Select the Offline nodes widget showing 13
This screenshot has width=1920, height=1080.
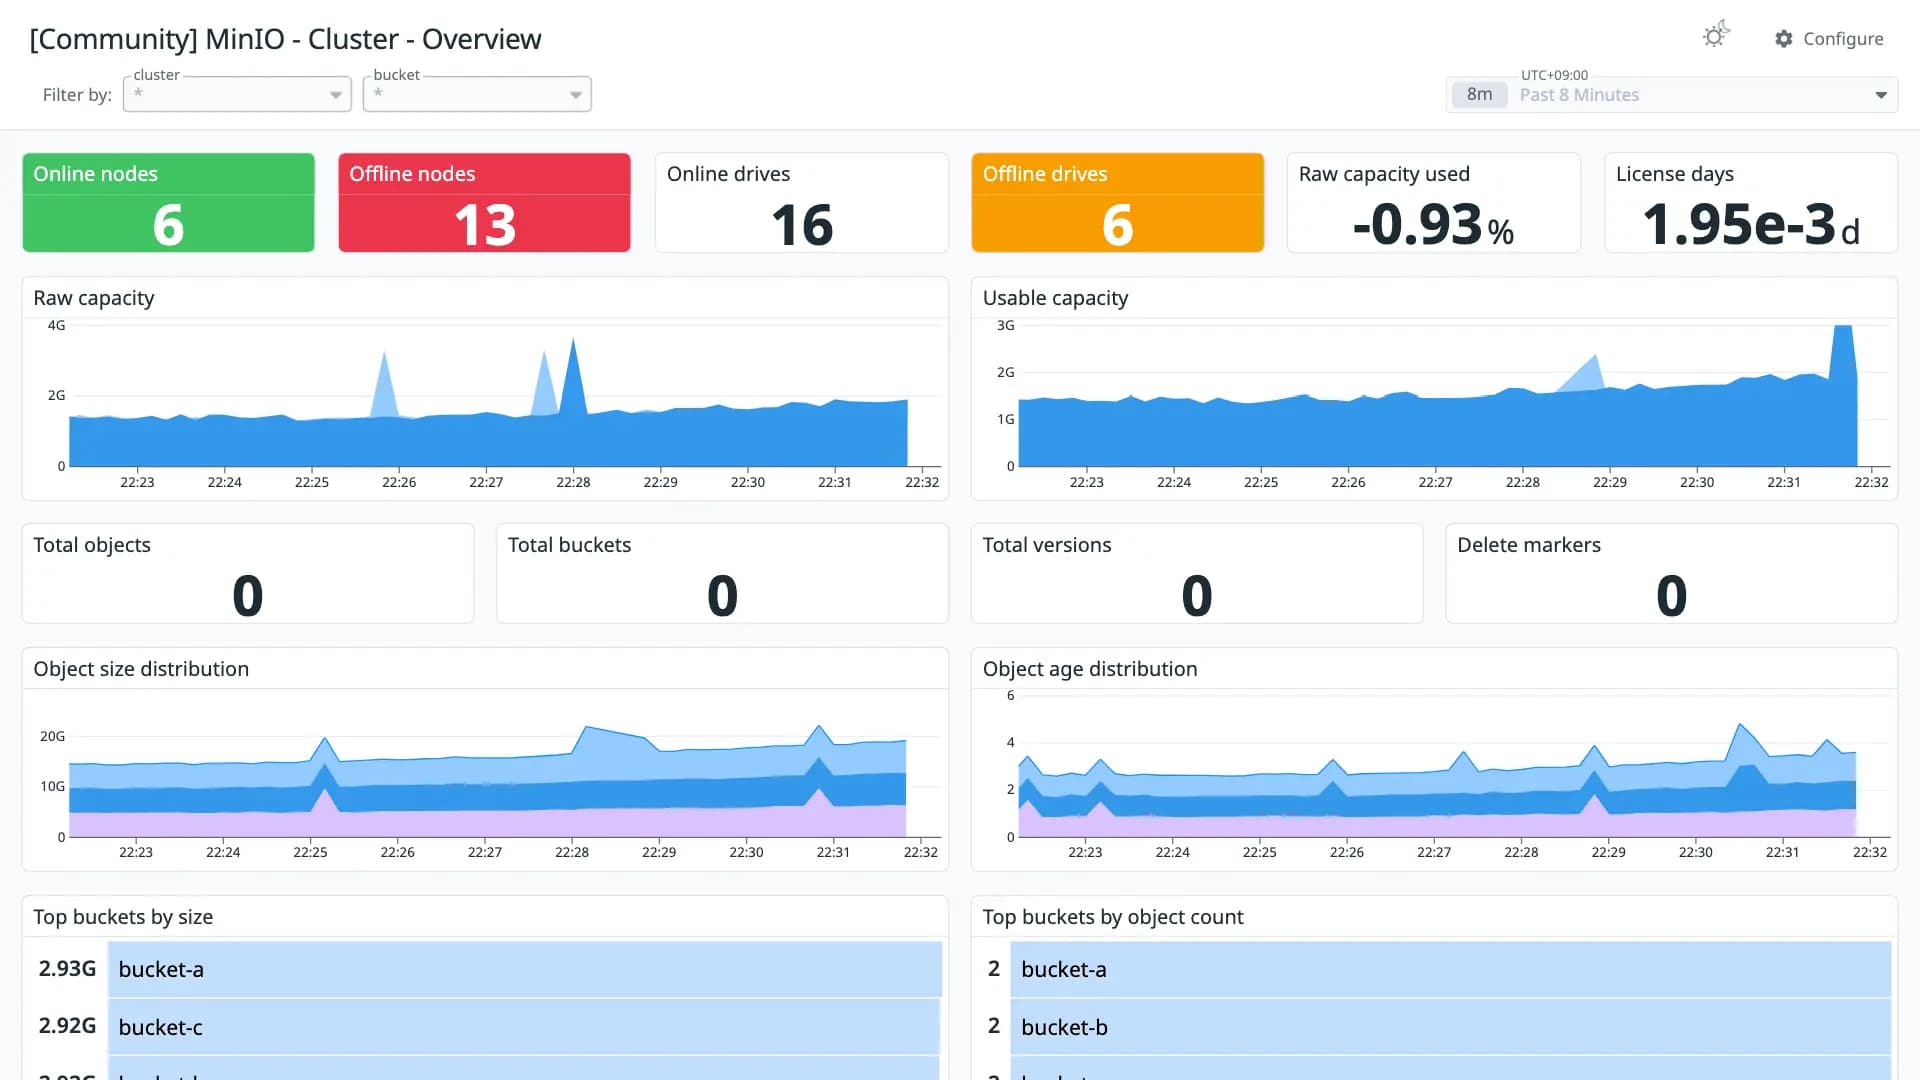[484, 202]
